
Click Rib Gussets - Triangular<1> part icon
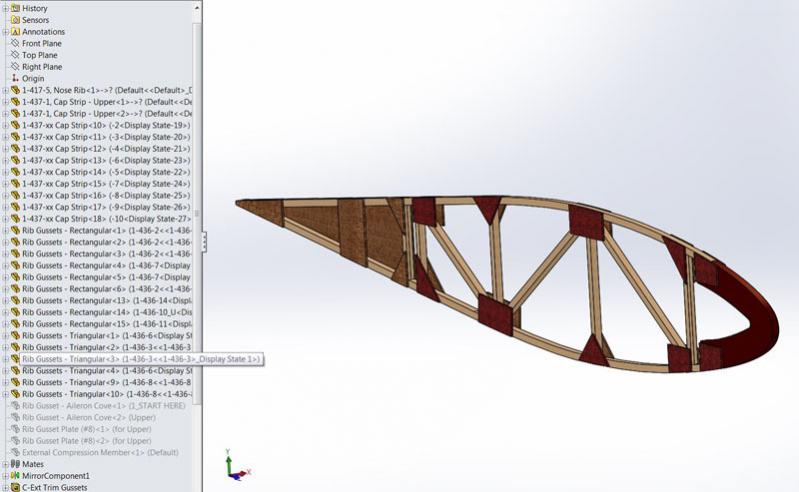15,336
